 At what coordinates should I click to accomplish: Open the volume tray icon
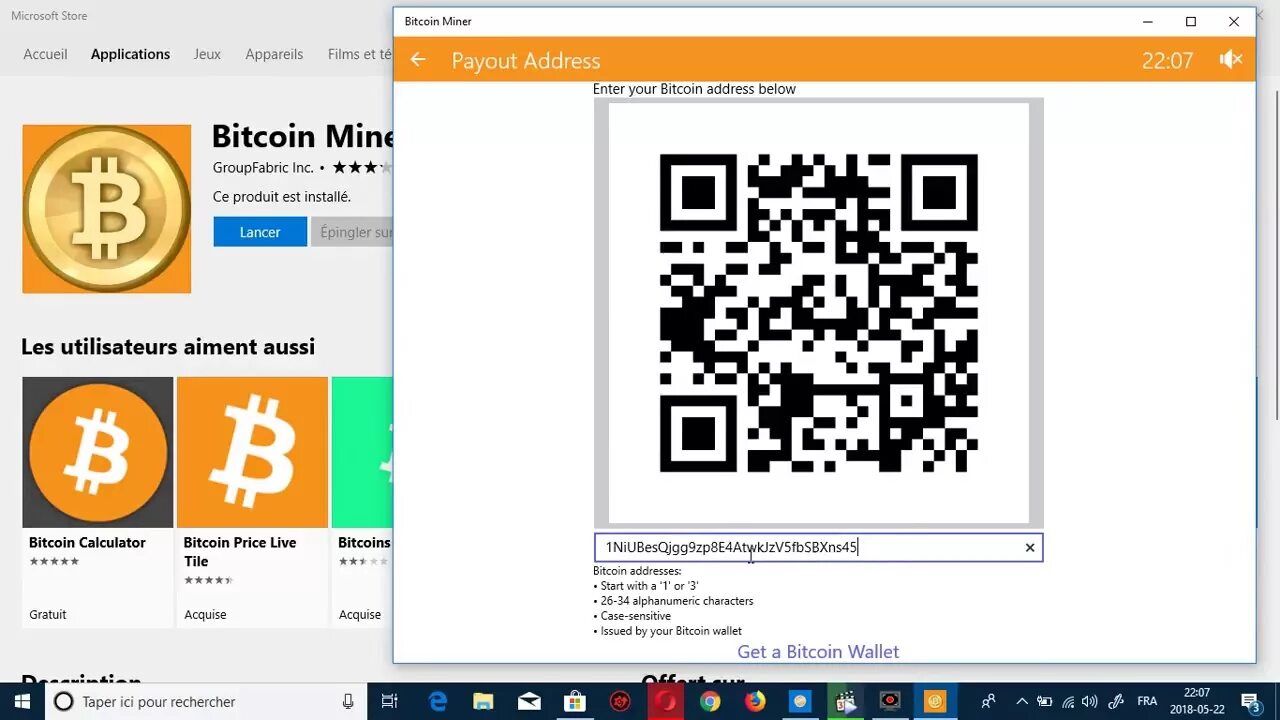(1090, 701)
